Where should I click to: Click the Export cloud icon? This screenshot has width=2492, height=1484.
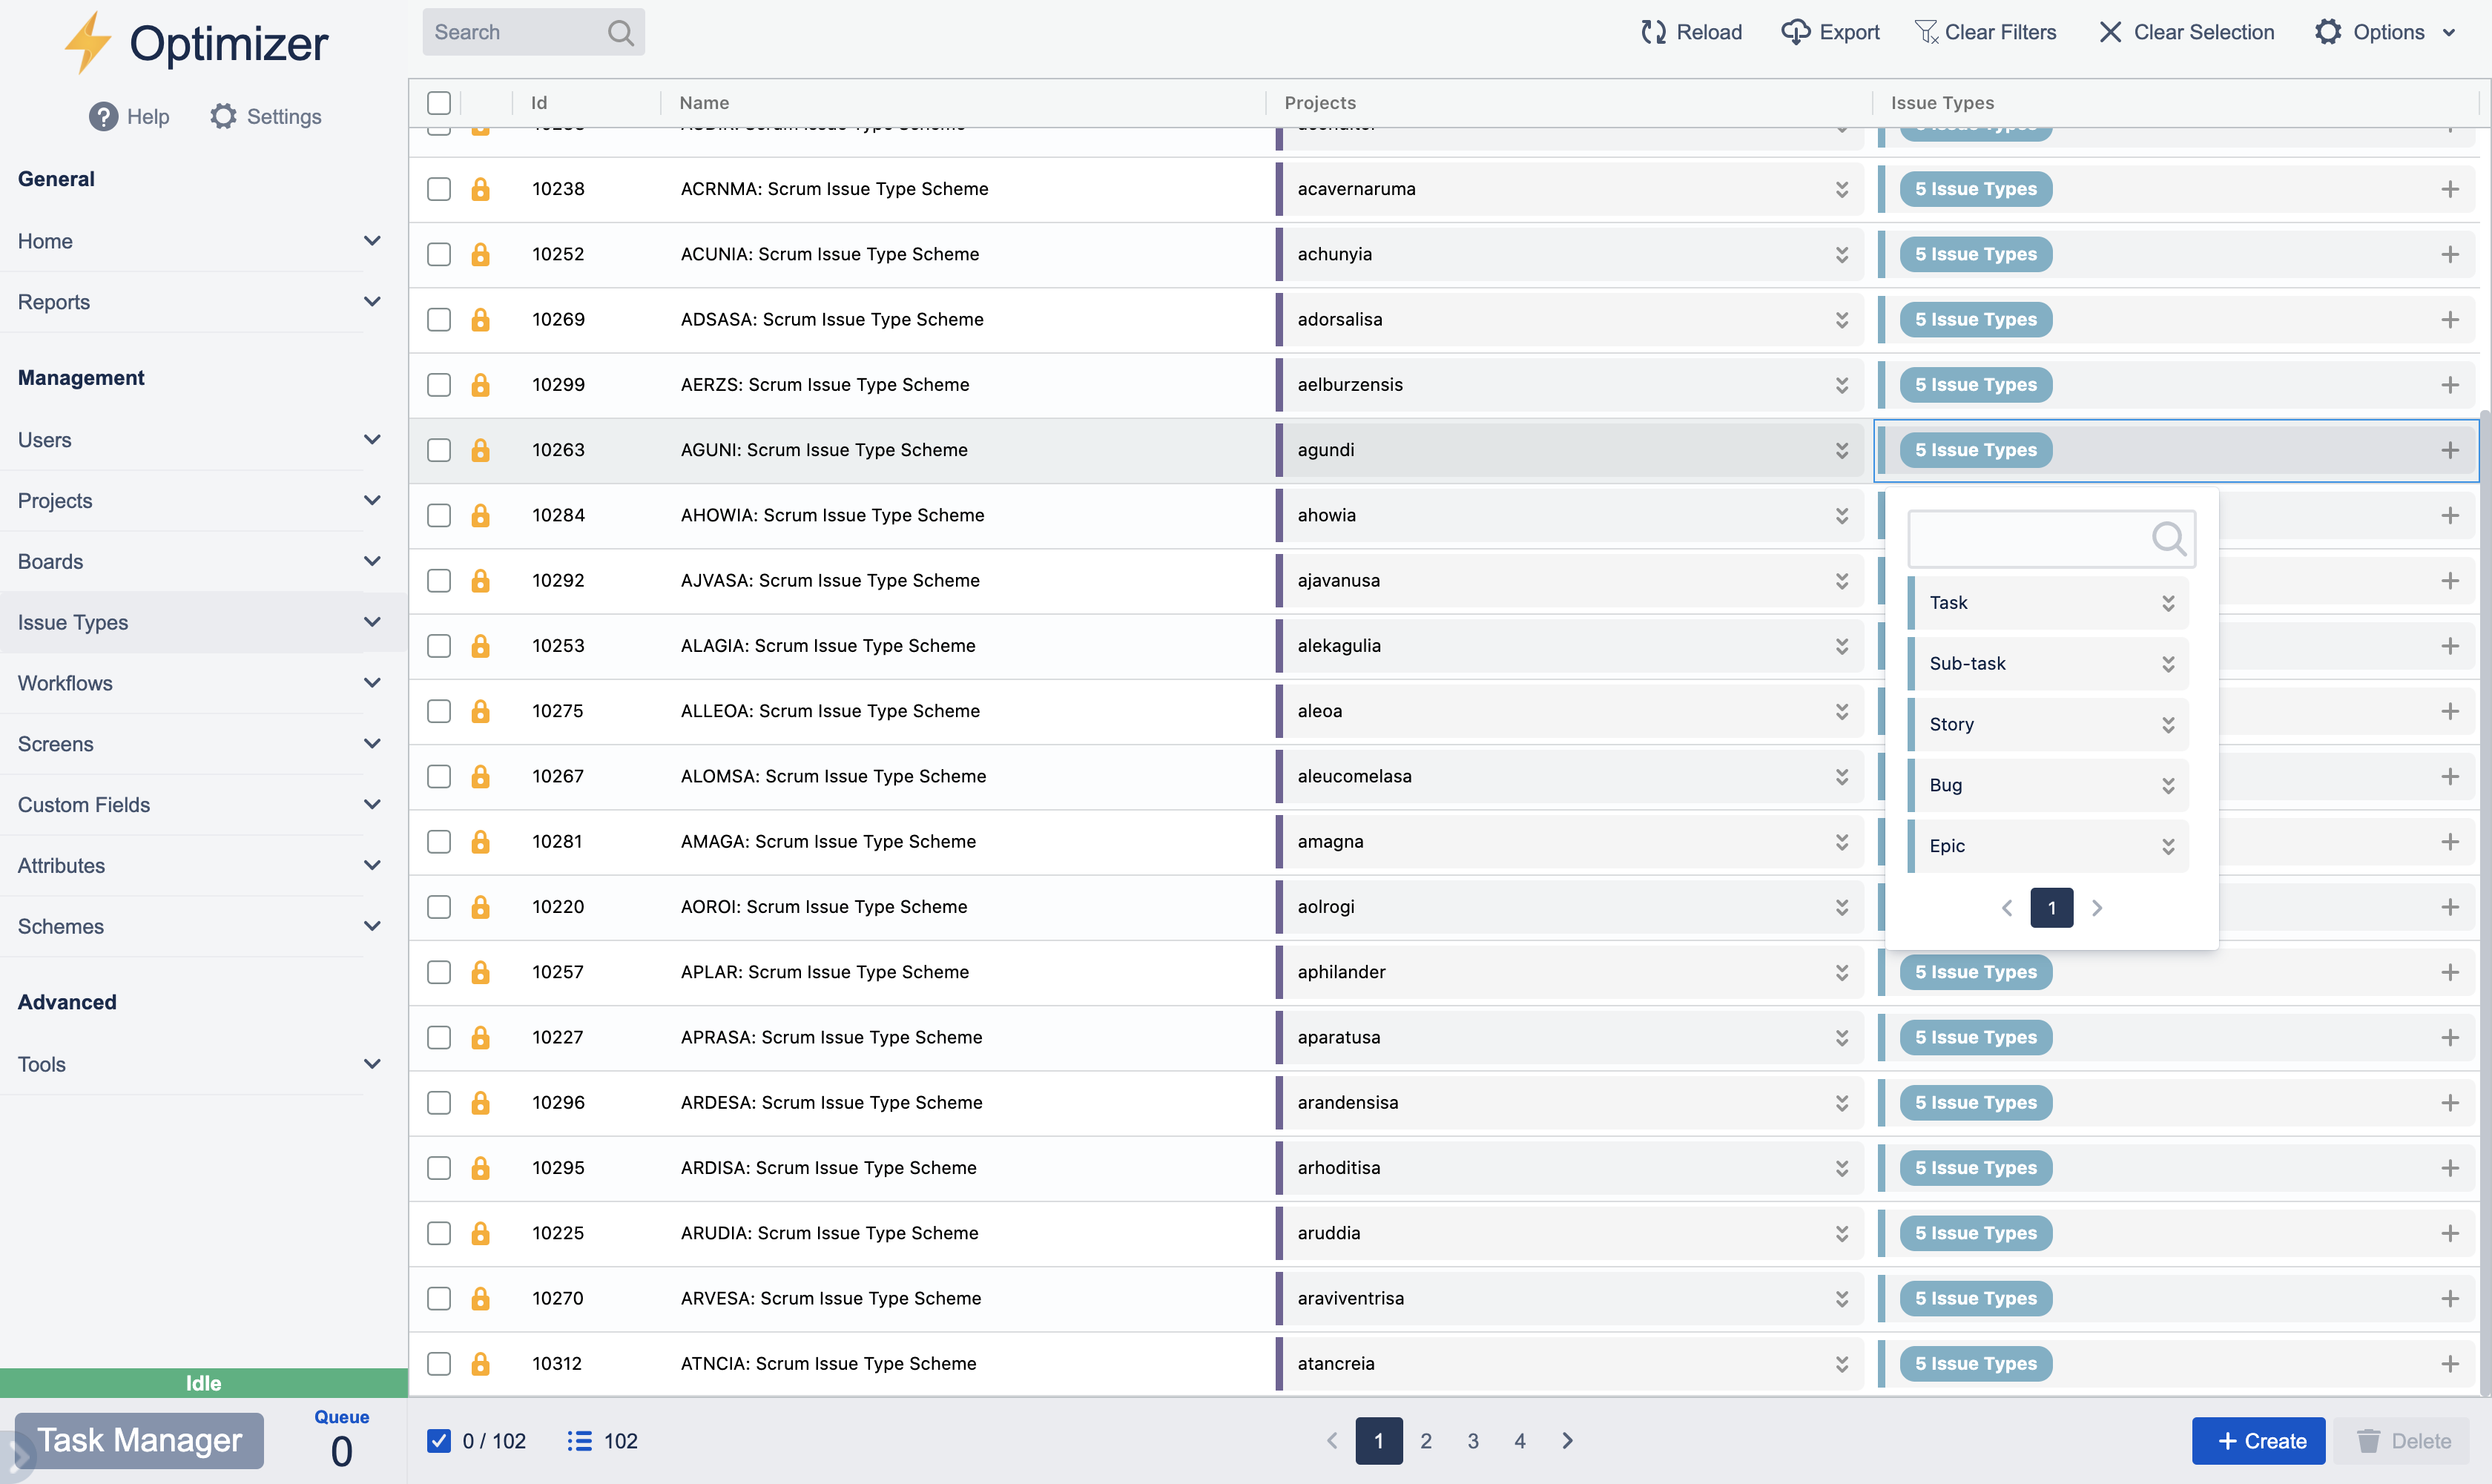tap(1796, 32)
